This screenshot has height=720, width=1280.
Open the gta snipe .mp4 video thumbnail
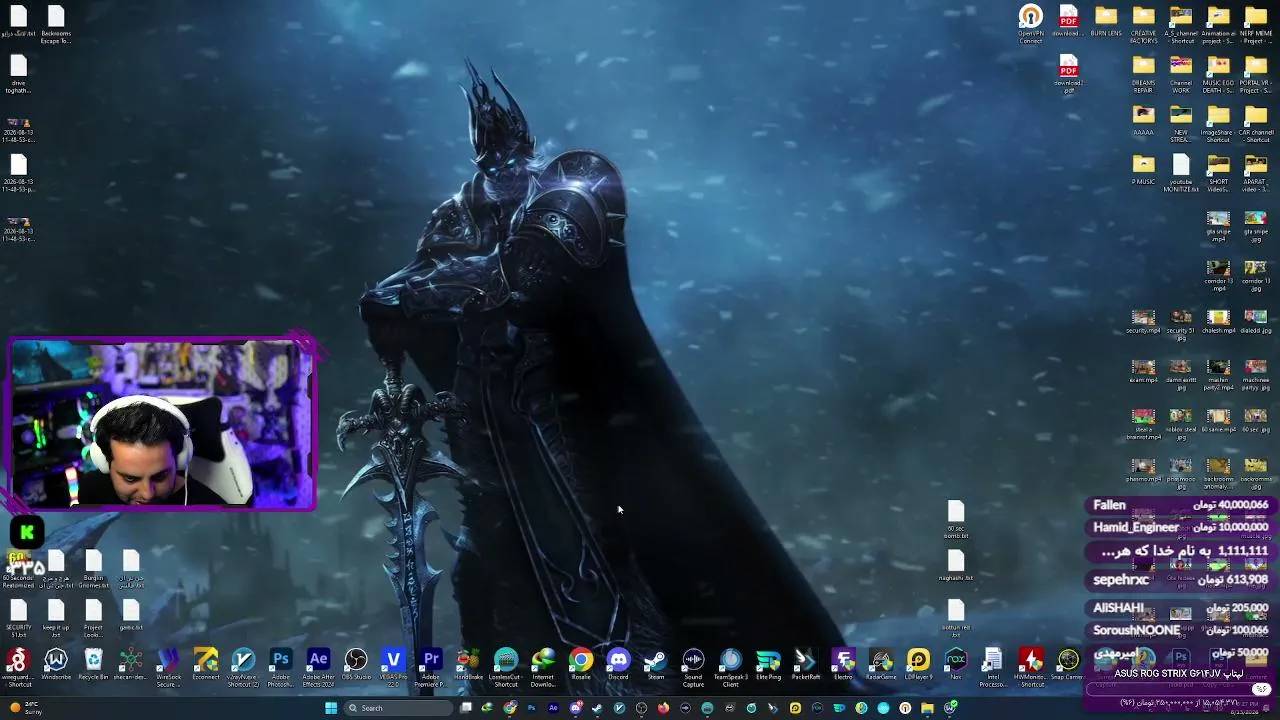point(1218,227)
